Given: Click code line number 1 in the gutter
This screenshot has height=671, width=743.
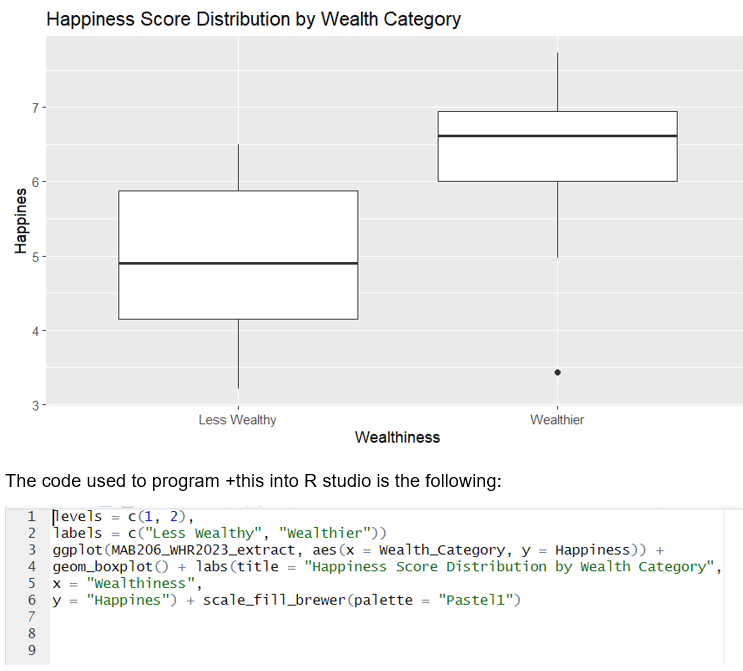Looking at the screenshot, I should (x=32, y=516).
